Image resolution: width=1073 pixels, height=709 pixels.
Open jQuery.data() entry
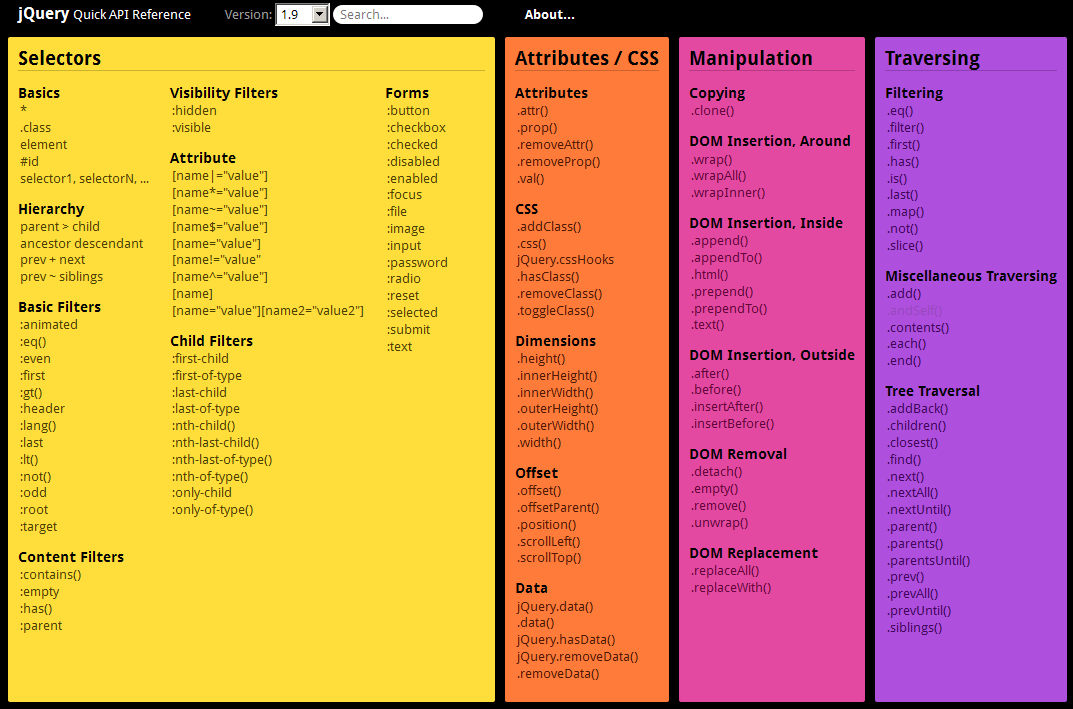pyautogui.click(x=555, y=606)
